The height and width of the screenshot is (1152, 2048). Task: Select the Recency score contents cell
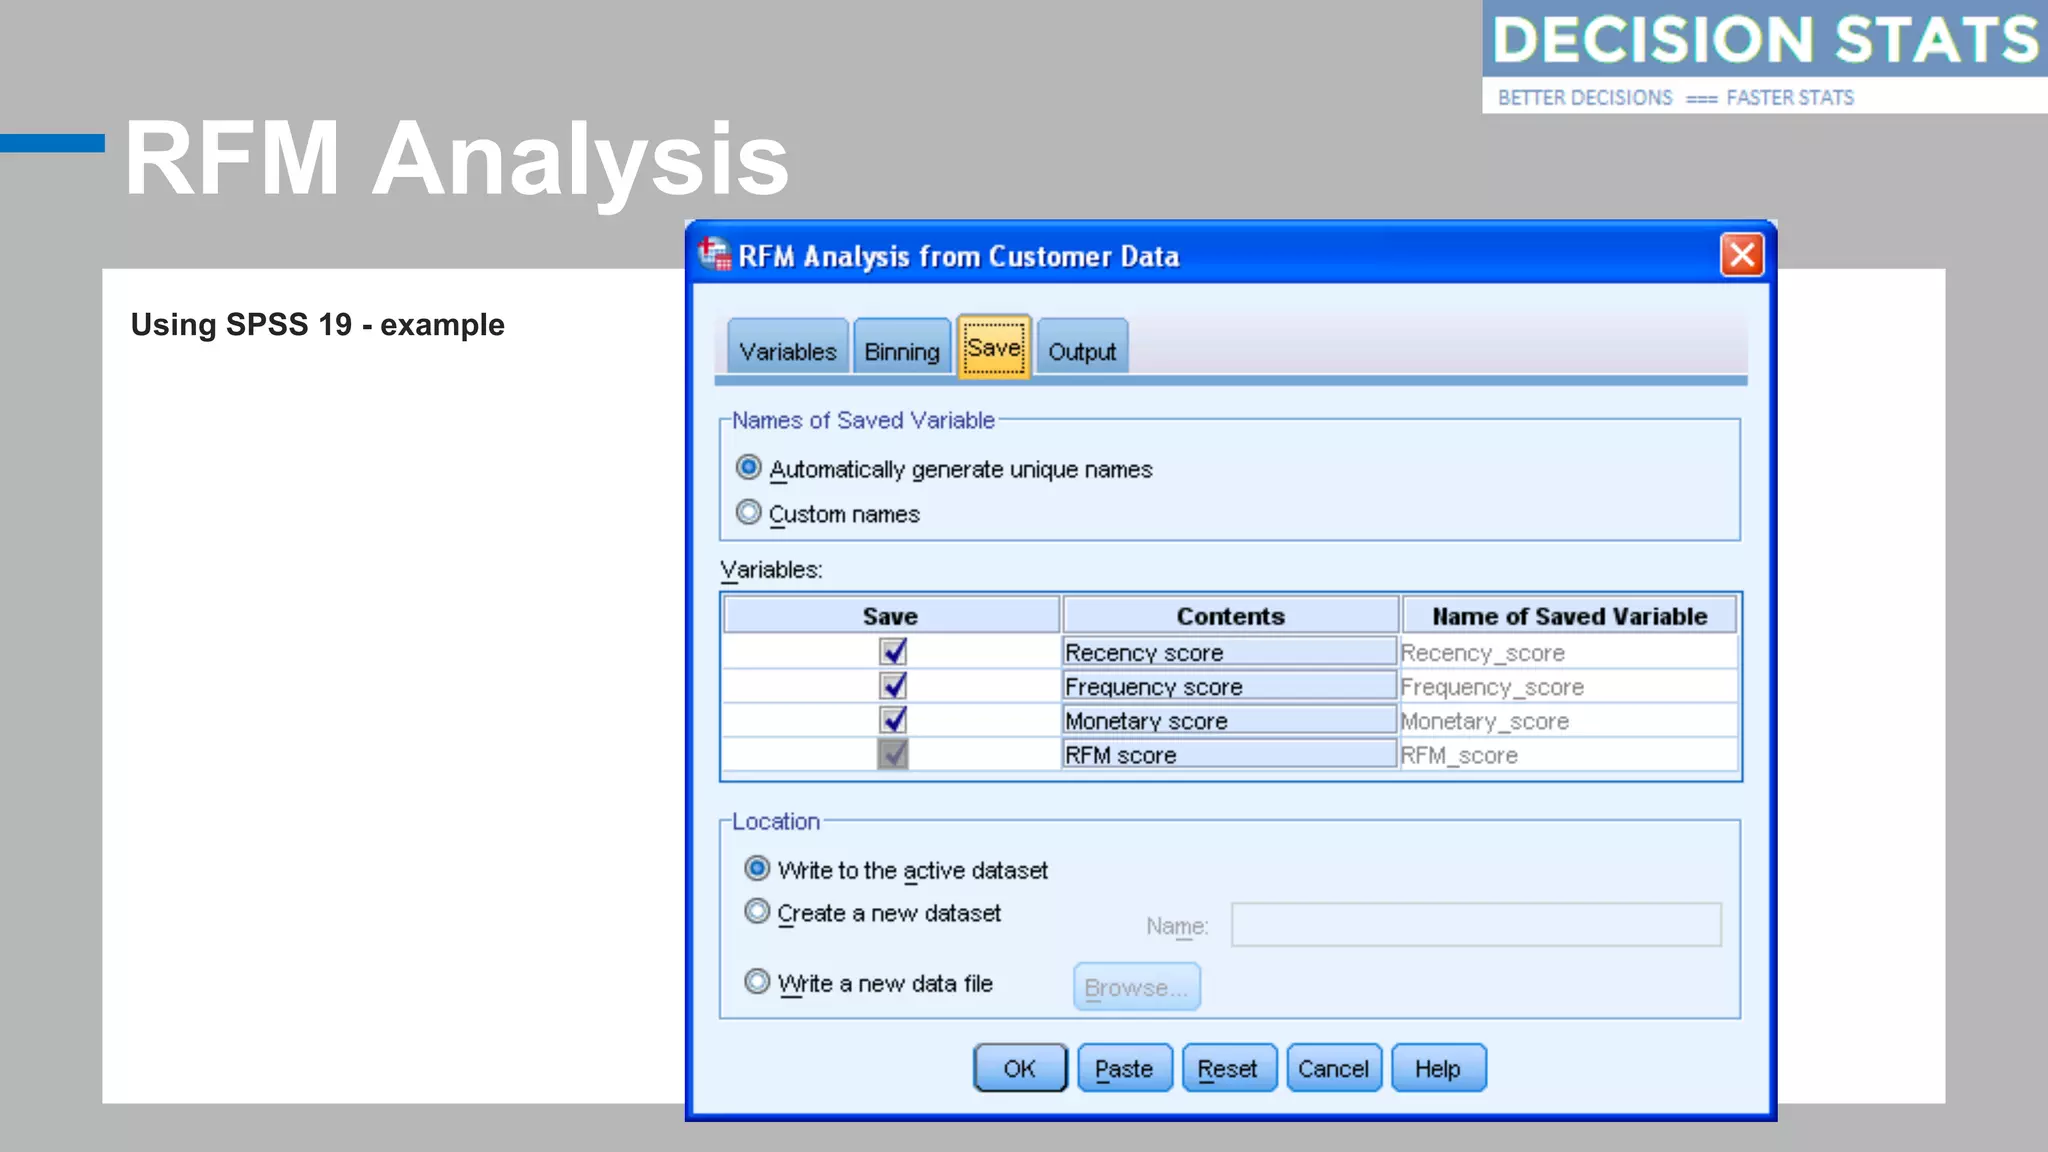[x=1229, y=652]
